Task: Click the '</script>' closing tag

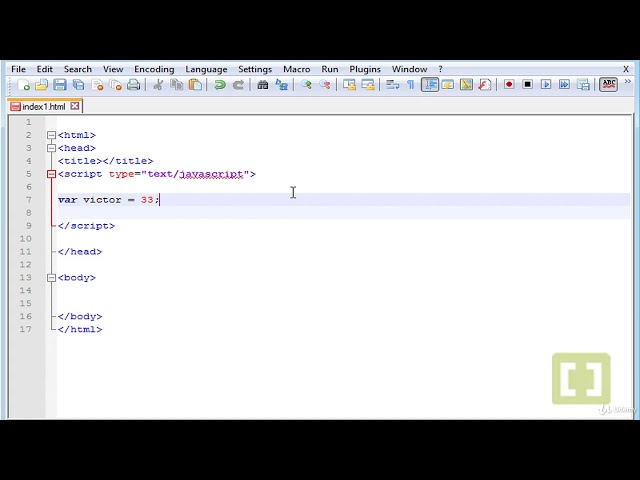Action: point(87,226)
